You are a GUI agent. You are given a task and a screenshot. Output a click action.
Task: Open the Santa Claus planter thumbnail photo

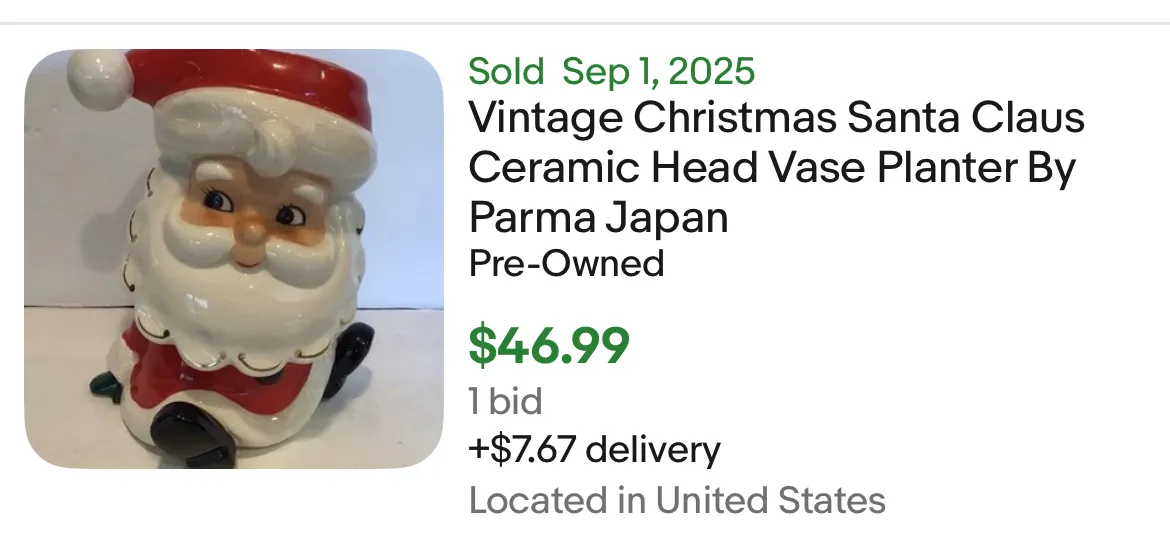[233, 259]
